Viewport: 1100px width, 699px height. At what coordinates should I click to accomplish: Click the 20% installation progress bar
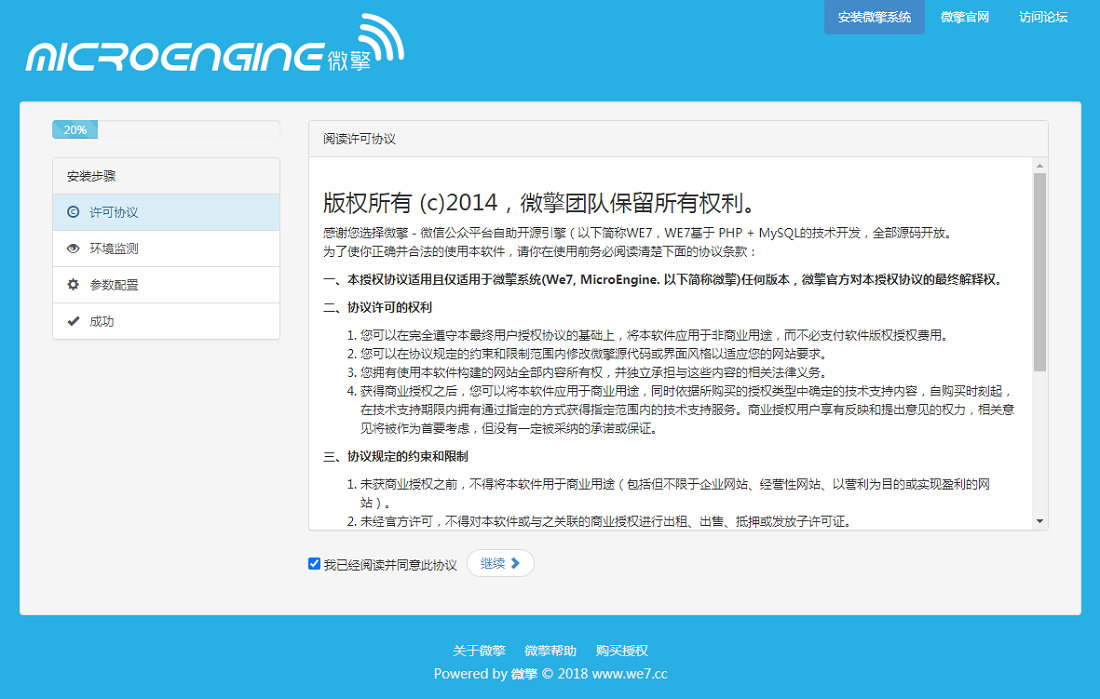click(x=76, y=130)
